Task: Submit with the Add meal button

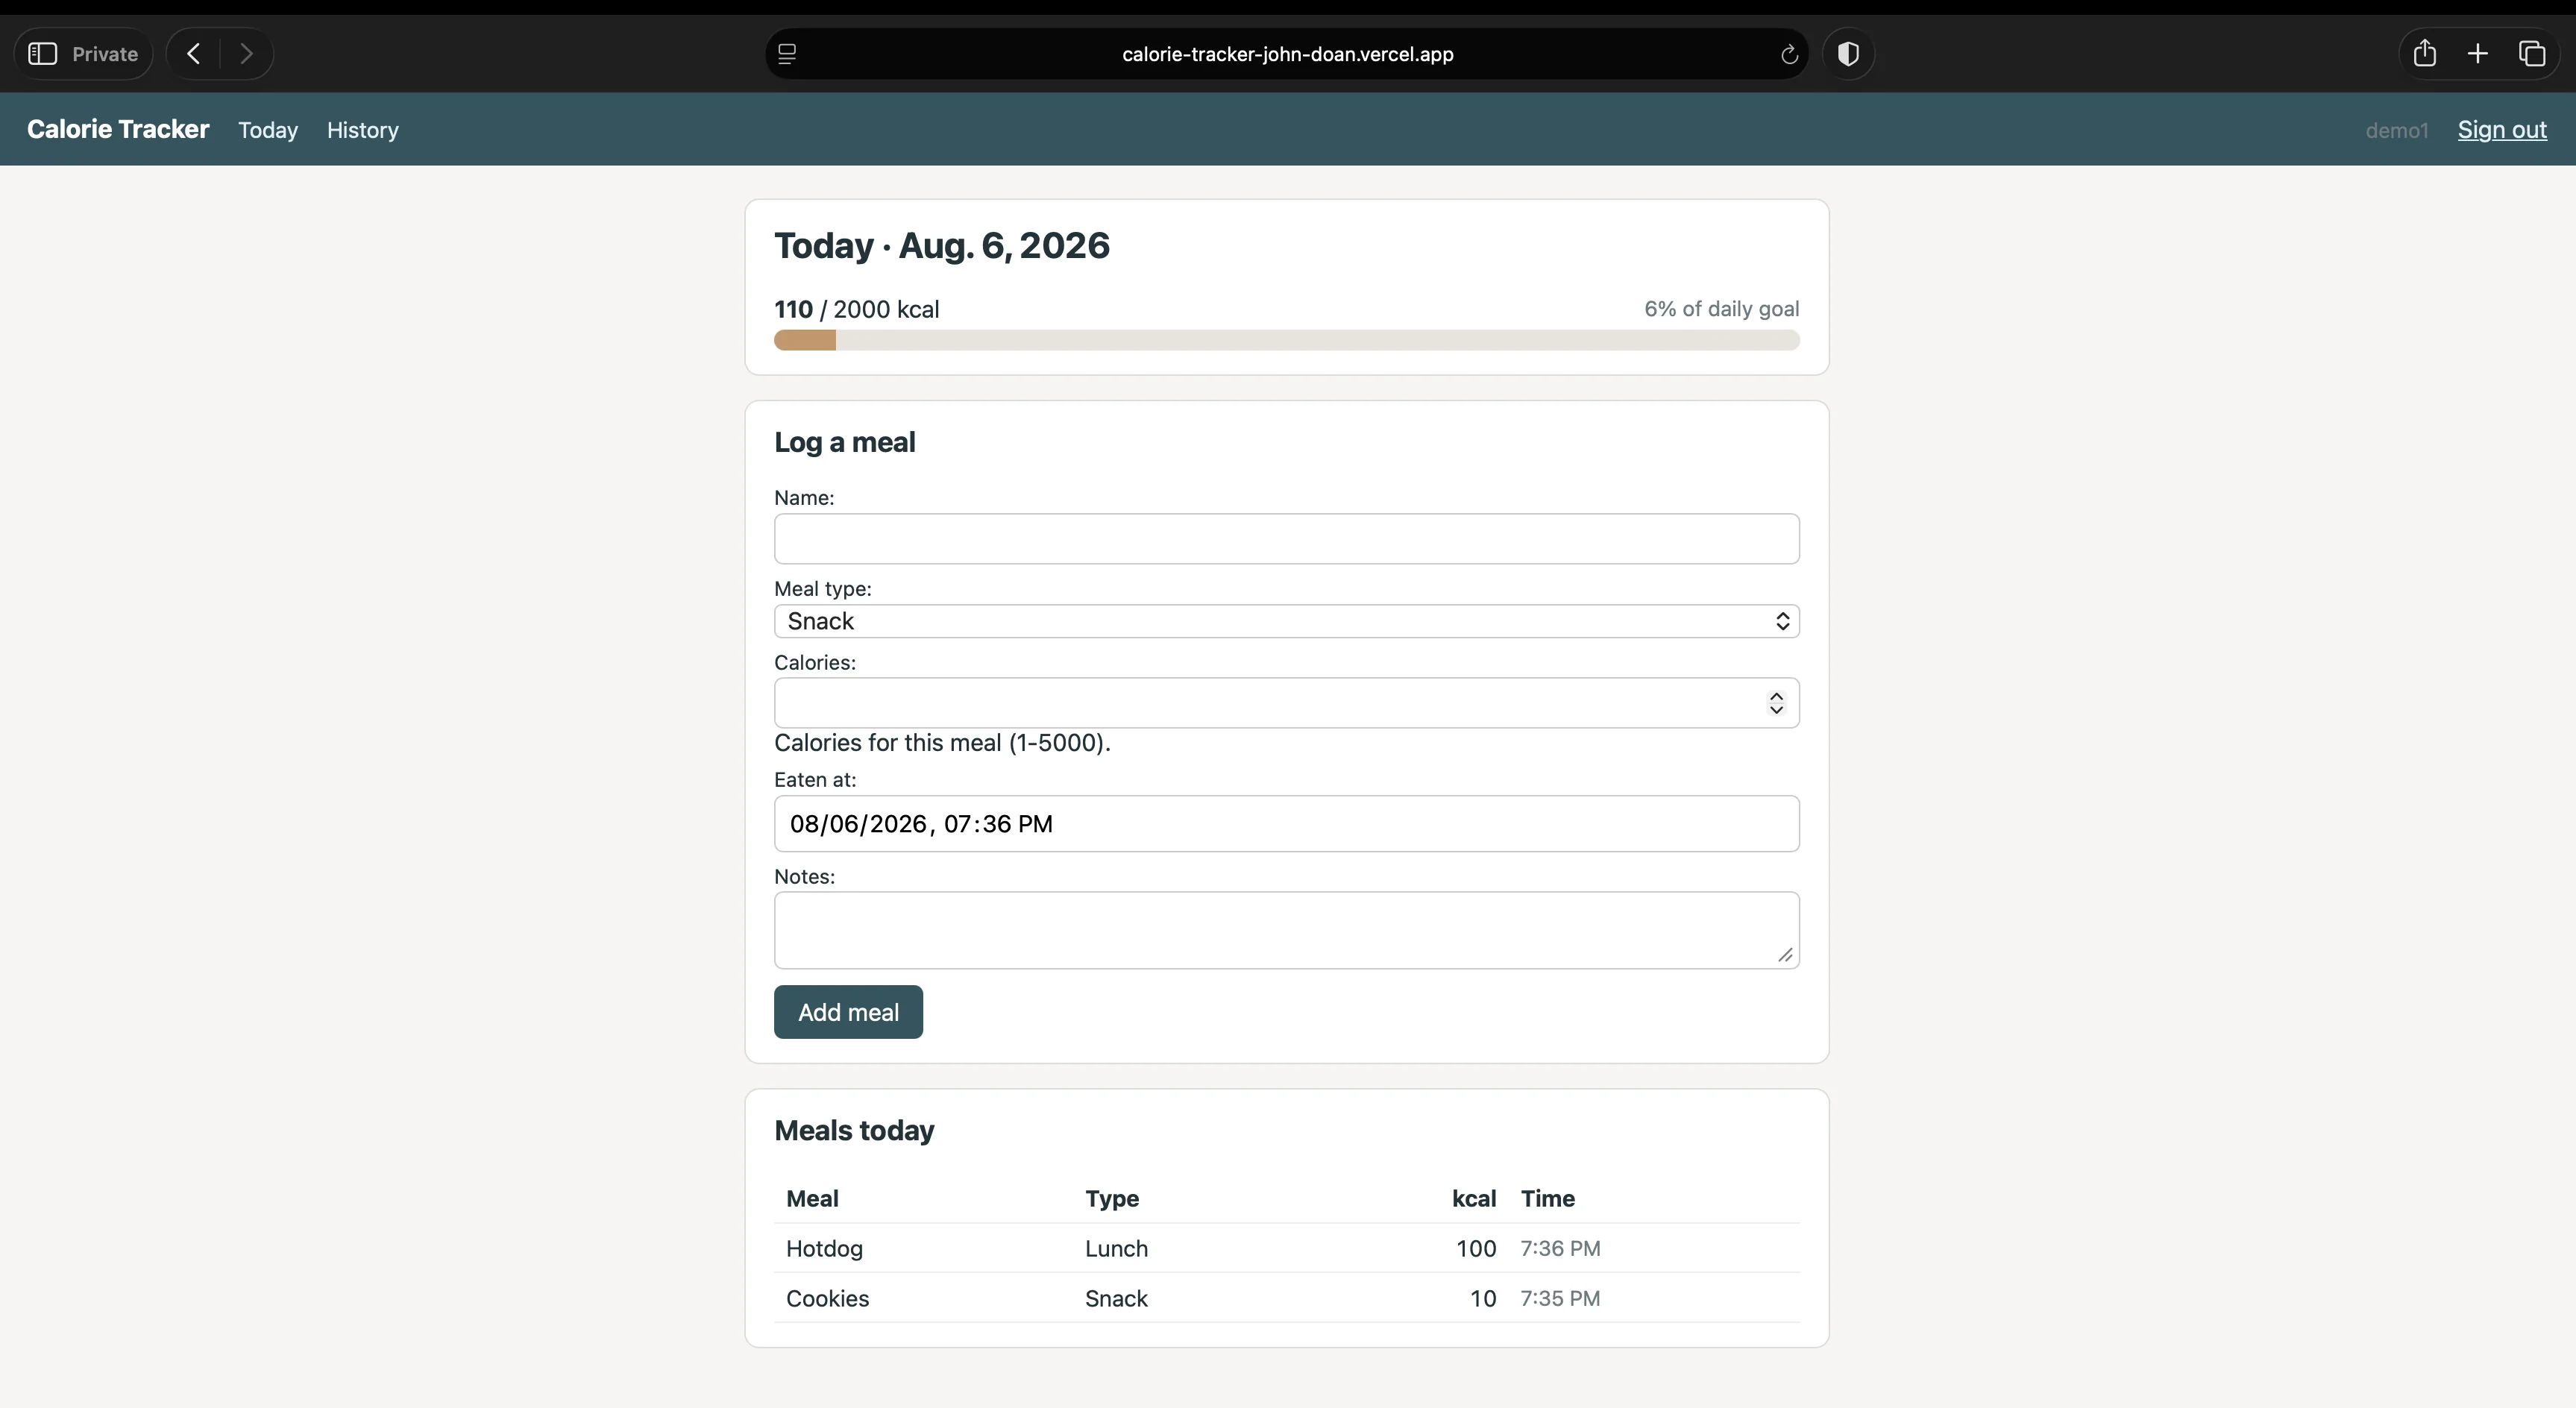Action: tap(848, 1012)
